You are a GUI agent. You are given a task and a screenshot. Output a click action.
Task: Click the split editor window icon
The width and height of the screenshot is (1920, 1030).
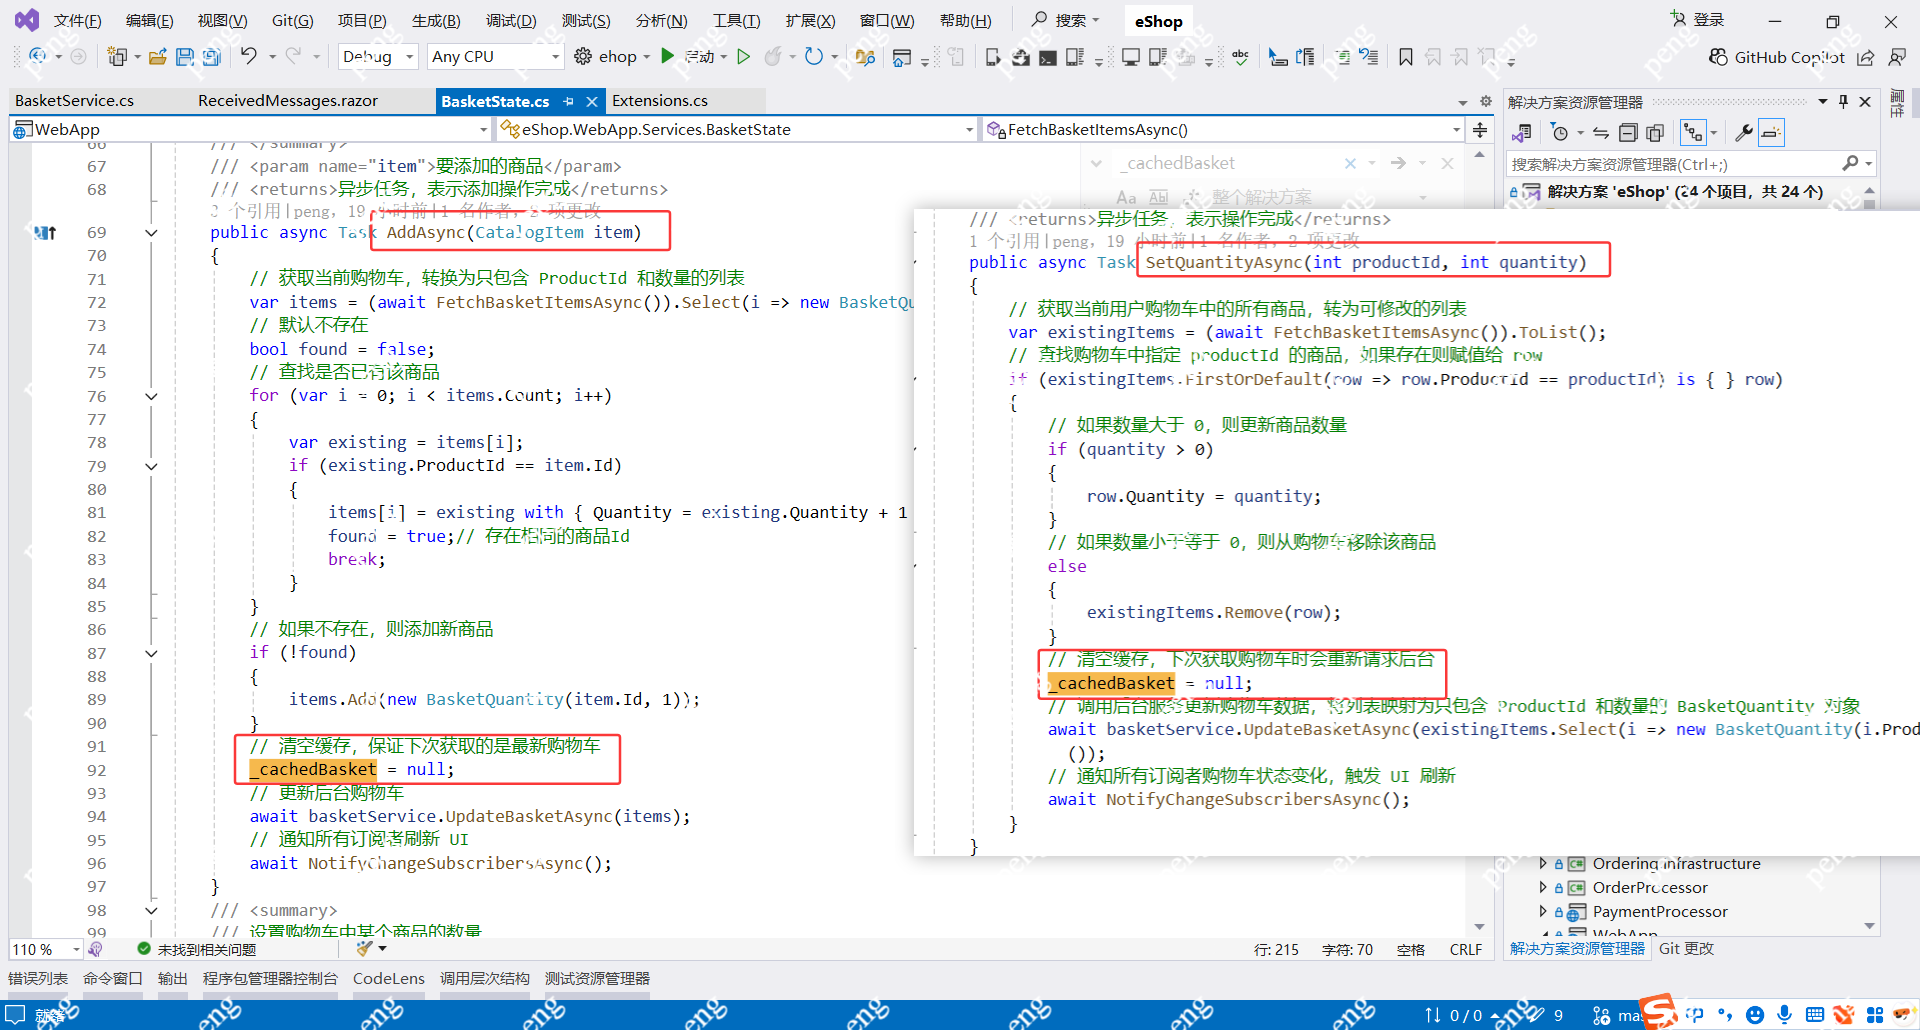pos(1480,130)
